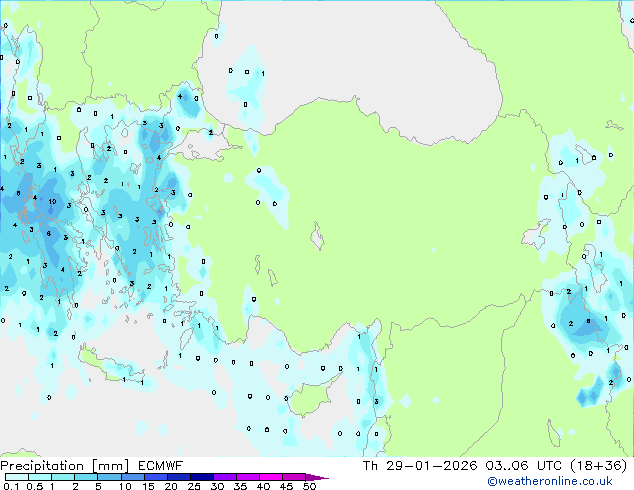The height and width of the screenshot is (490, 634).
Task: Click the '25' legend scale label
Action: 194,486
